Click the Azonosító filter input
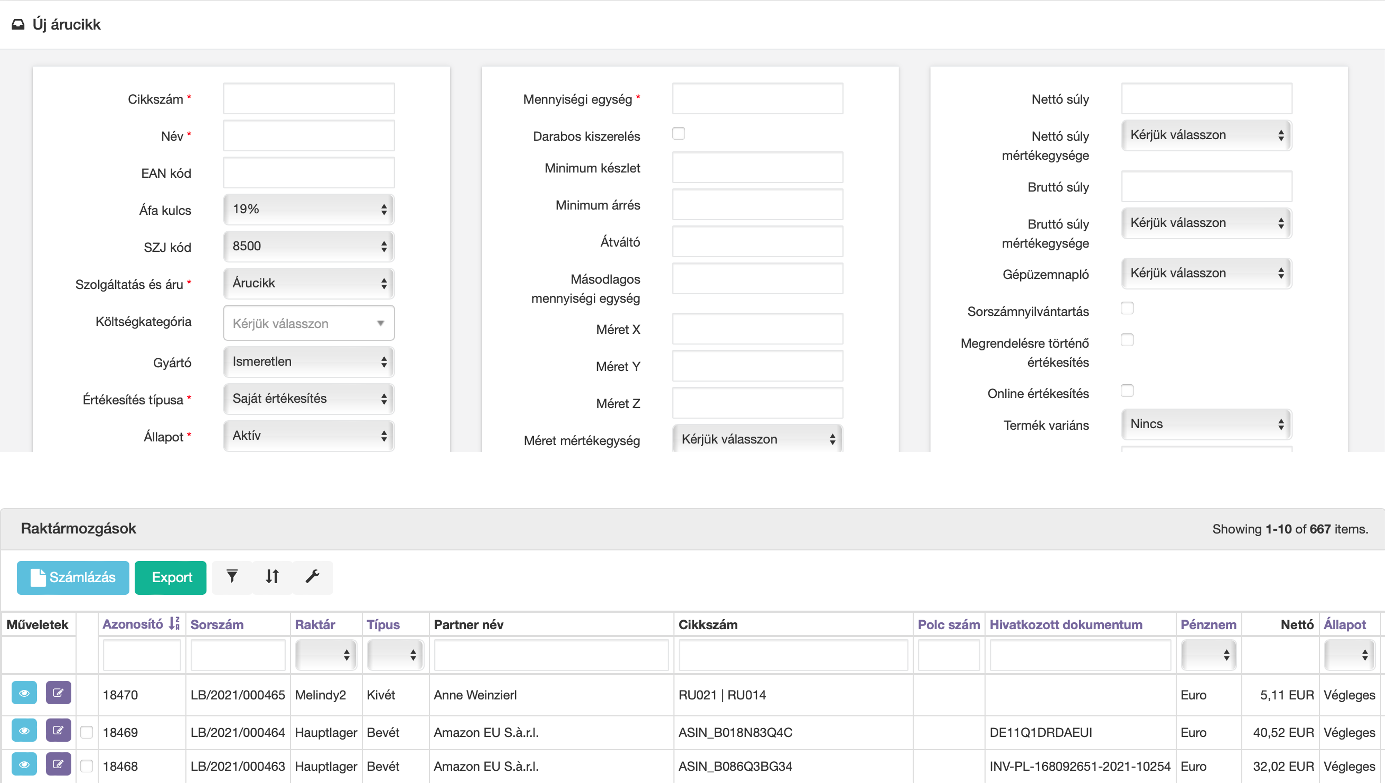 pos(142,655)
